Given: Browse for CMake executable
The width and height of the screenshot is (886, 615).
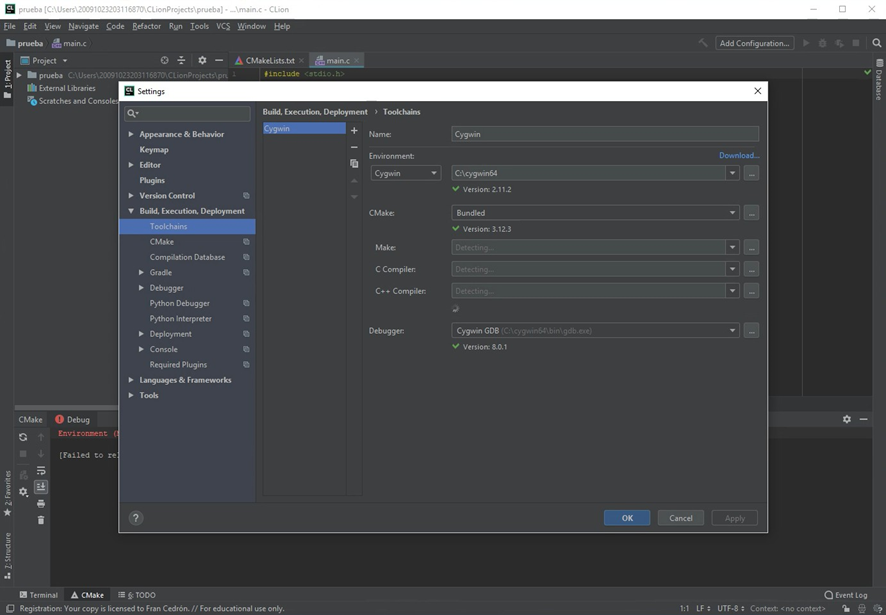Looking at the screenshot, I should tap(751, 213).
